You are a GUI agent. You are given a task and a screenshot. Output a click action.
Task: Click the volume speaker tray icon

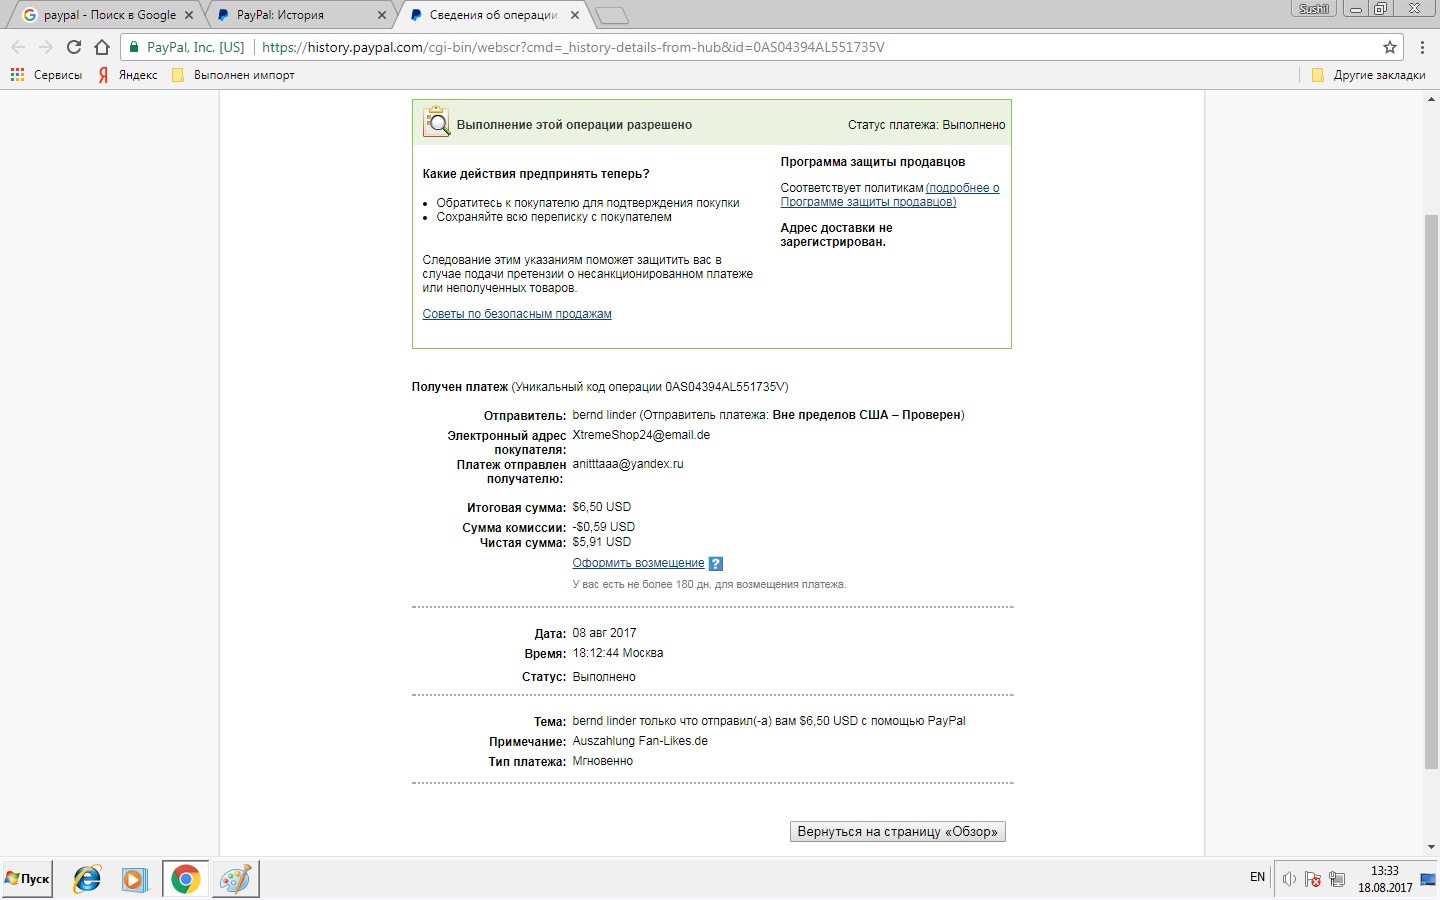[x=1289, y=879]
